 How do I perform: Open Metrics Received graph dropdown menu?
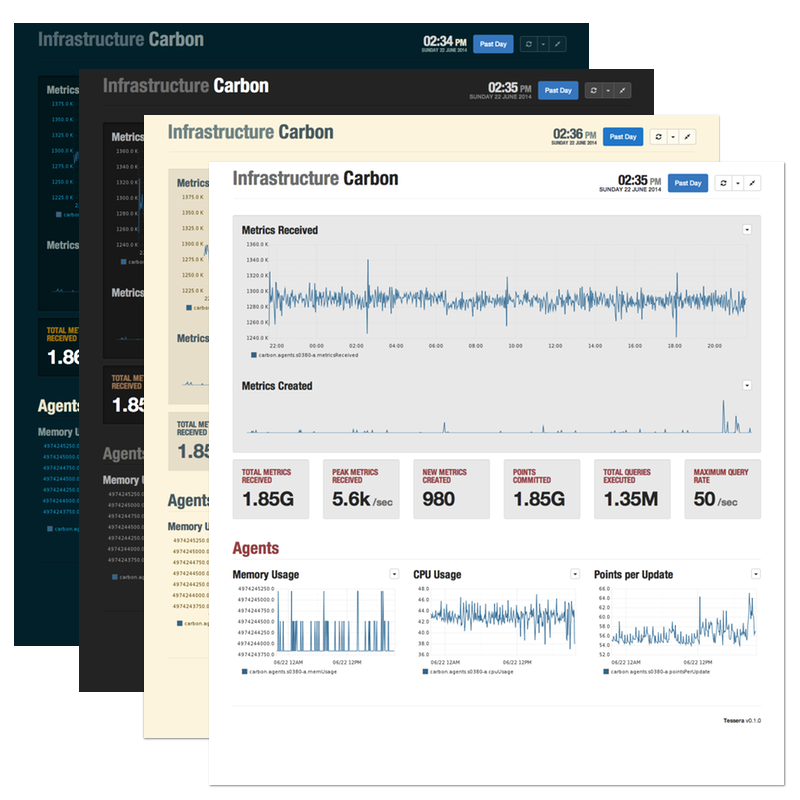(x=747, y=229)
